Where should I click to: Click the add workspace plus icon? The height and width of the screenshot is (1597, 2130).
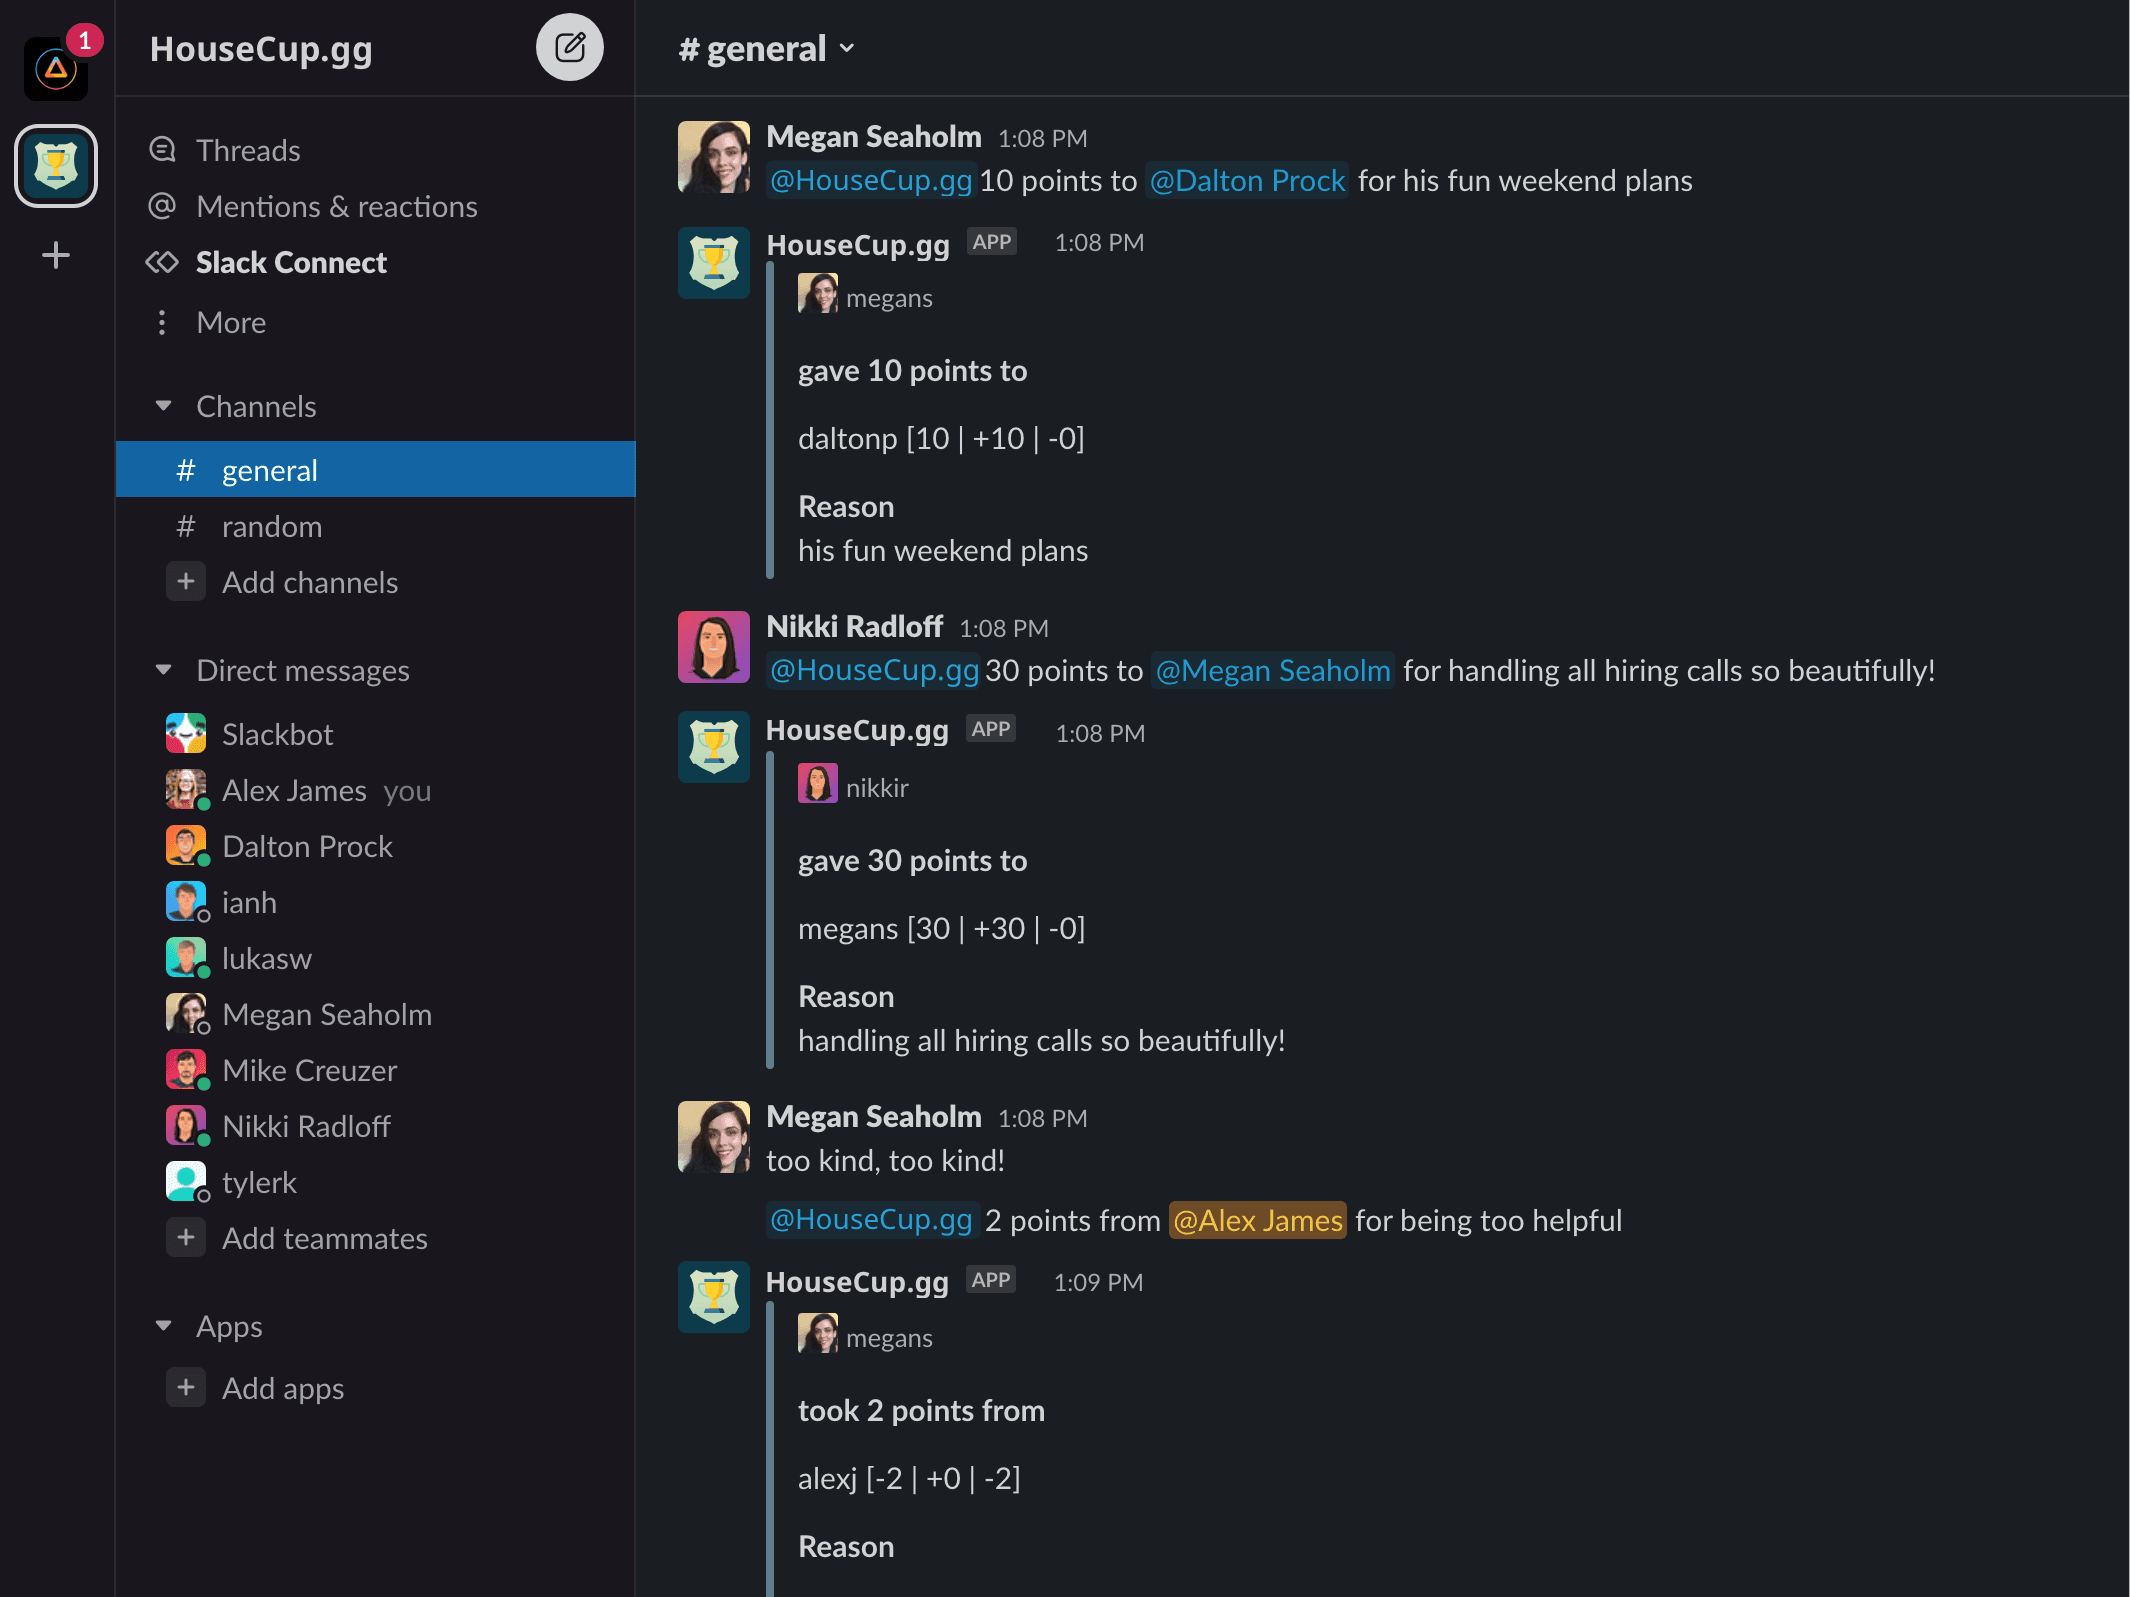[56, 255]
